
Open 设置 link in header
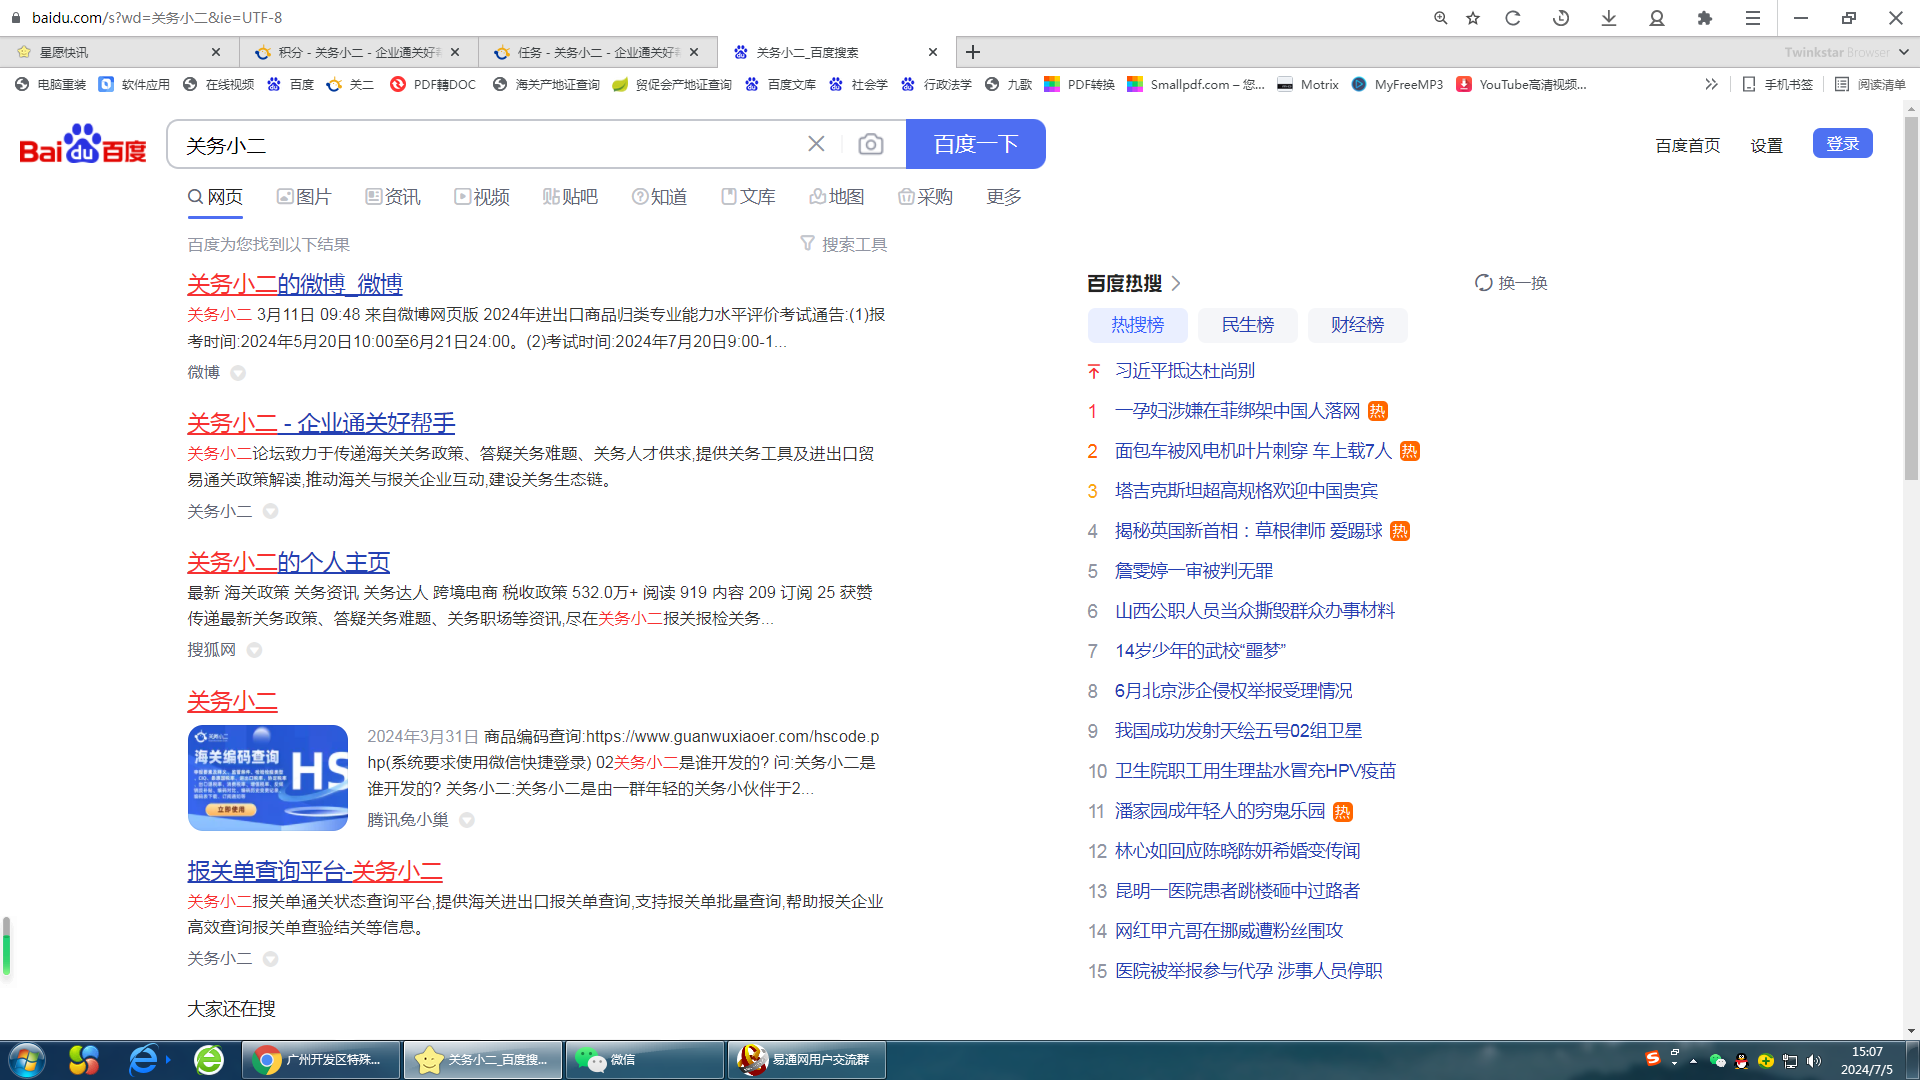click(x=1767, y=146)
